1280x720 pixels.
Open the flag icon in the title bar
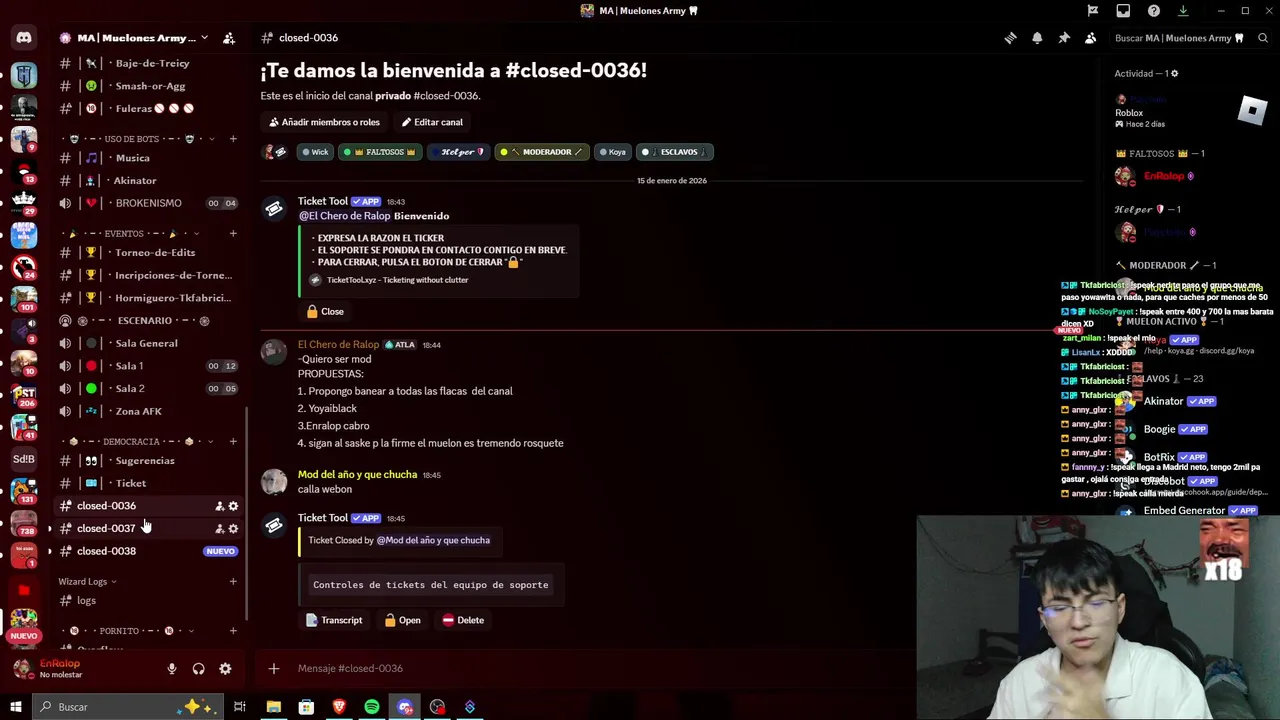(x=1093, y=11)
